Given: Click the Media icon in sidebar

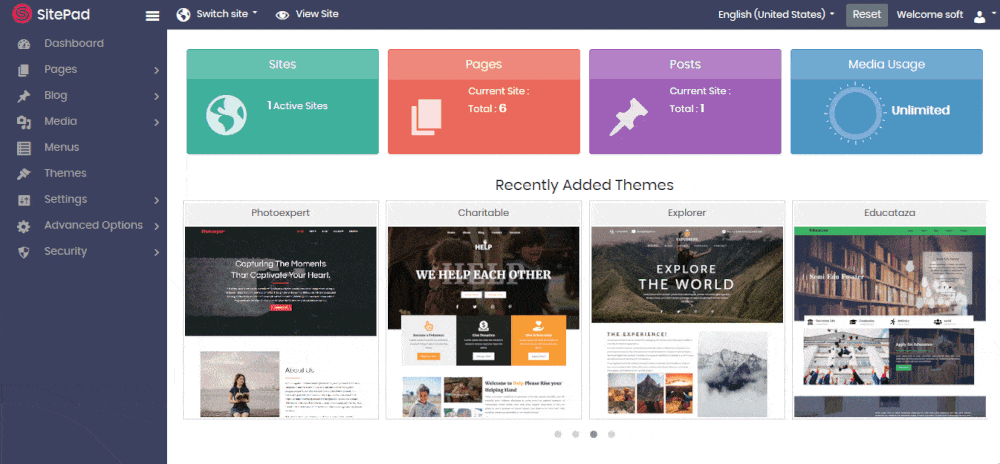Looking at the screenshot, I should click(24, 122).
